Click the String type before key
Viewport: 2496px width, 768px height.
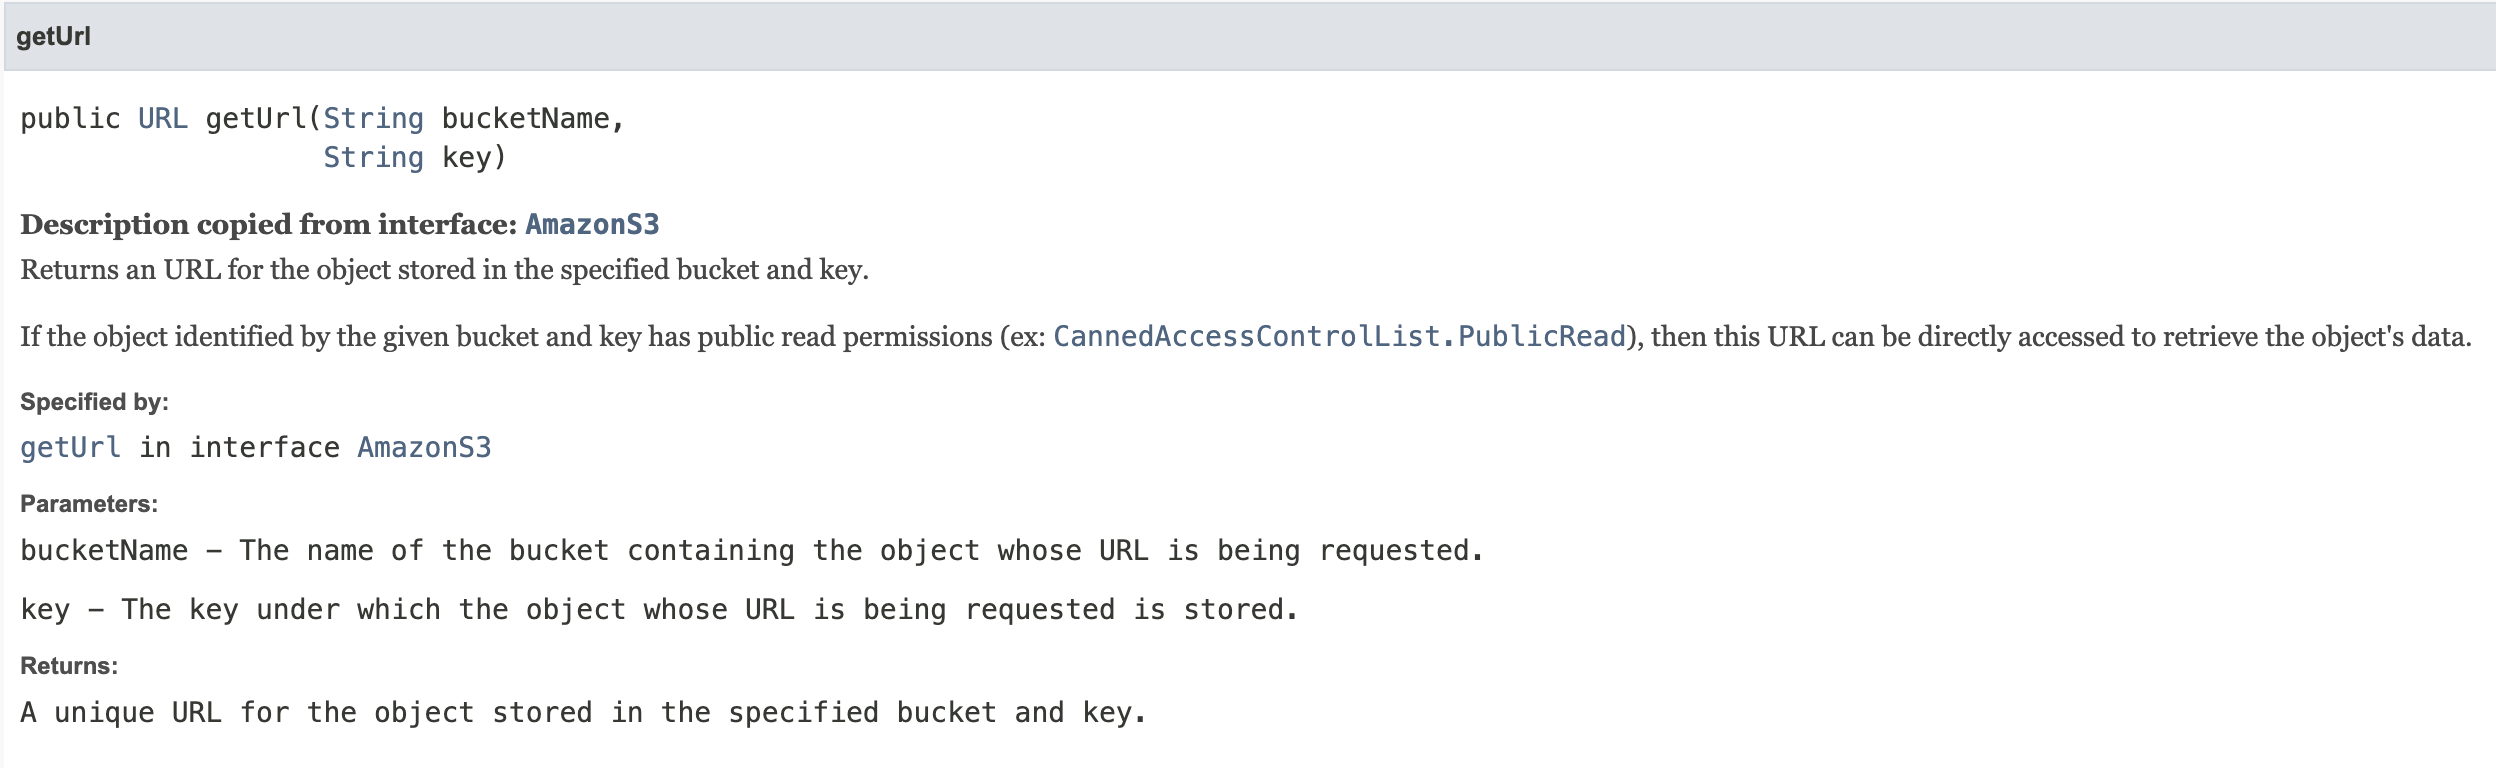[373, 158]
